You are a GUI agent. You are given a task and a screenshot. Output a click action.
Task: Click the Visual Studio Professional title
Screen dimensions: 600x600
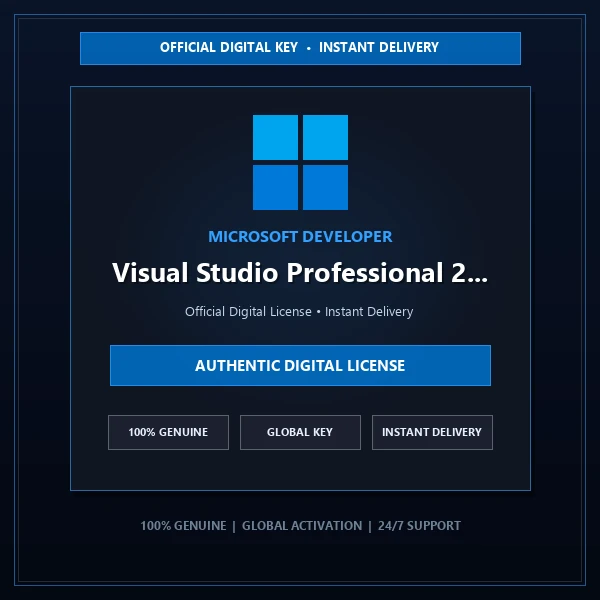[x=300, y=272]
